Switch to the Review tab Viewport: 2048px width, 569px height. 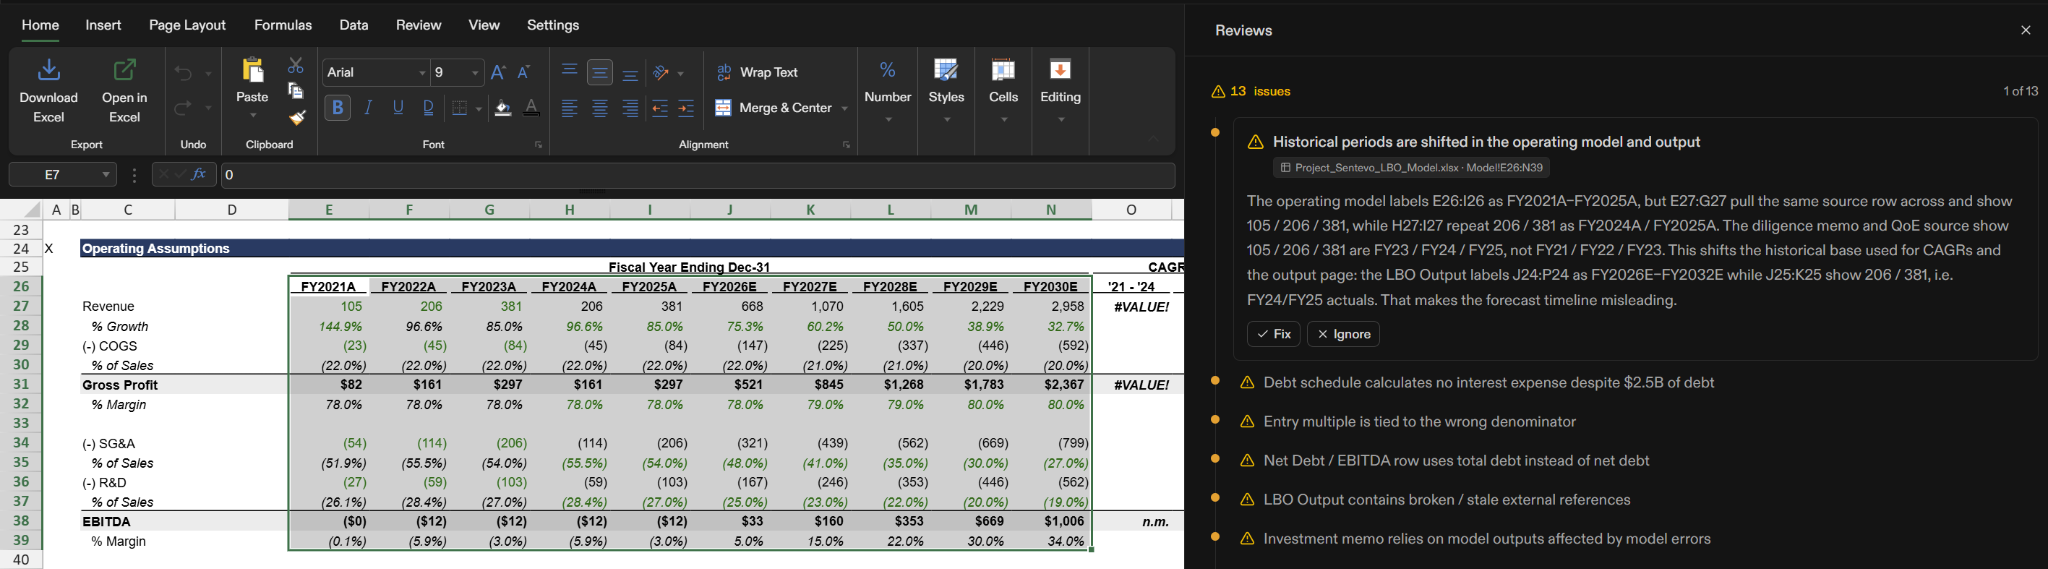(418, 25)
